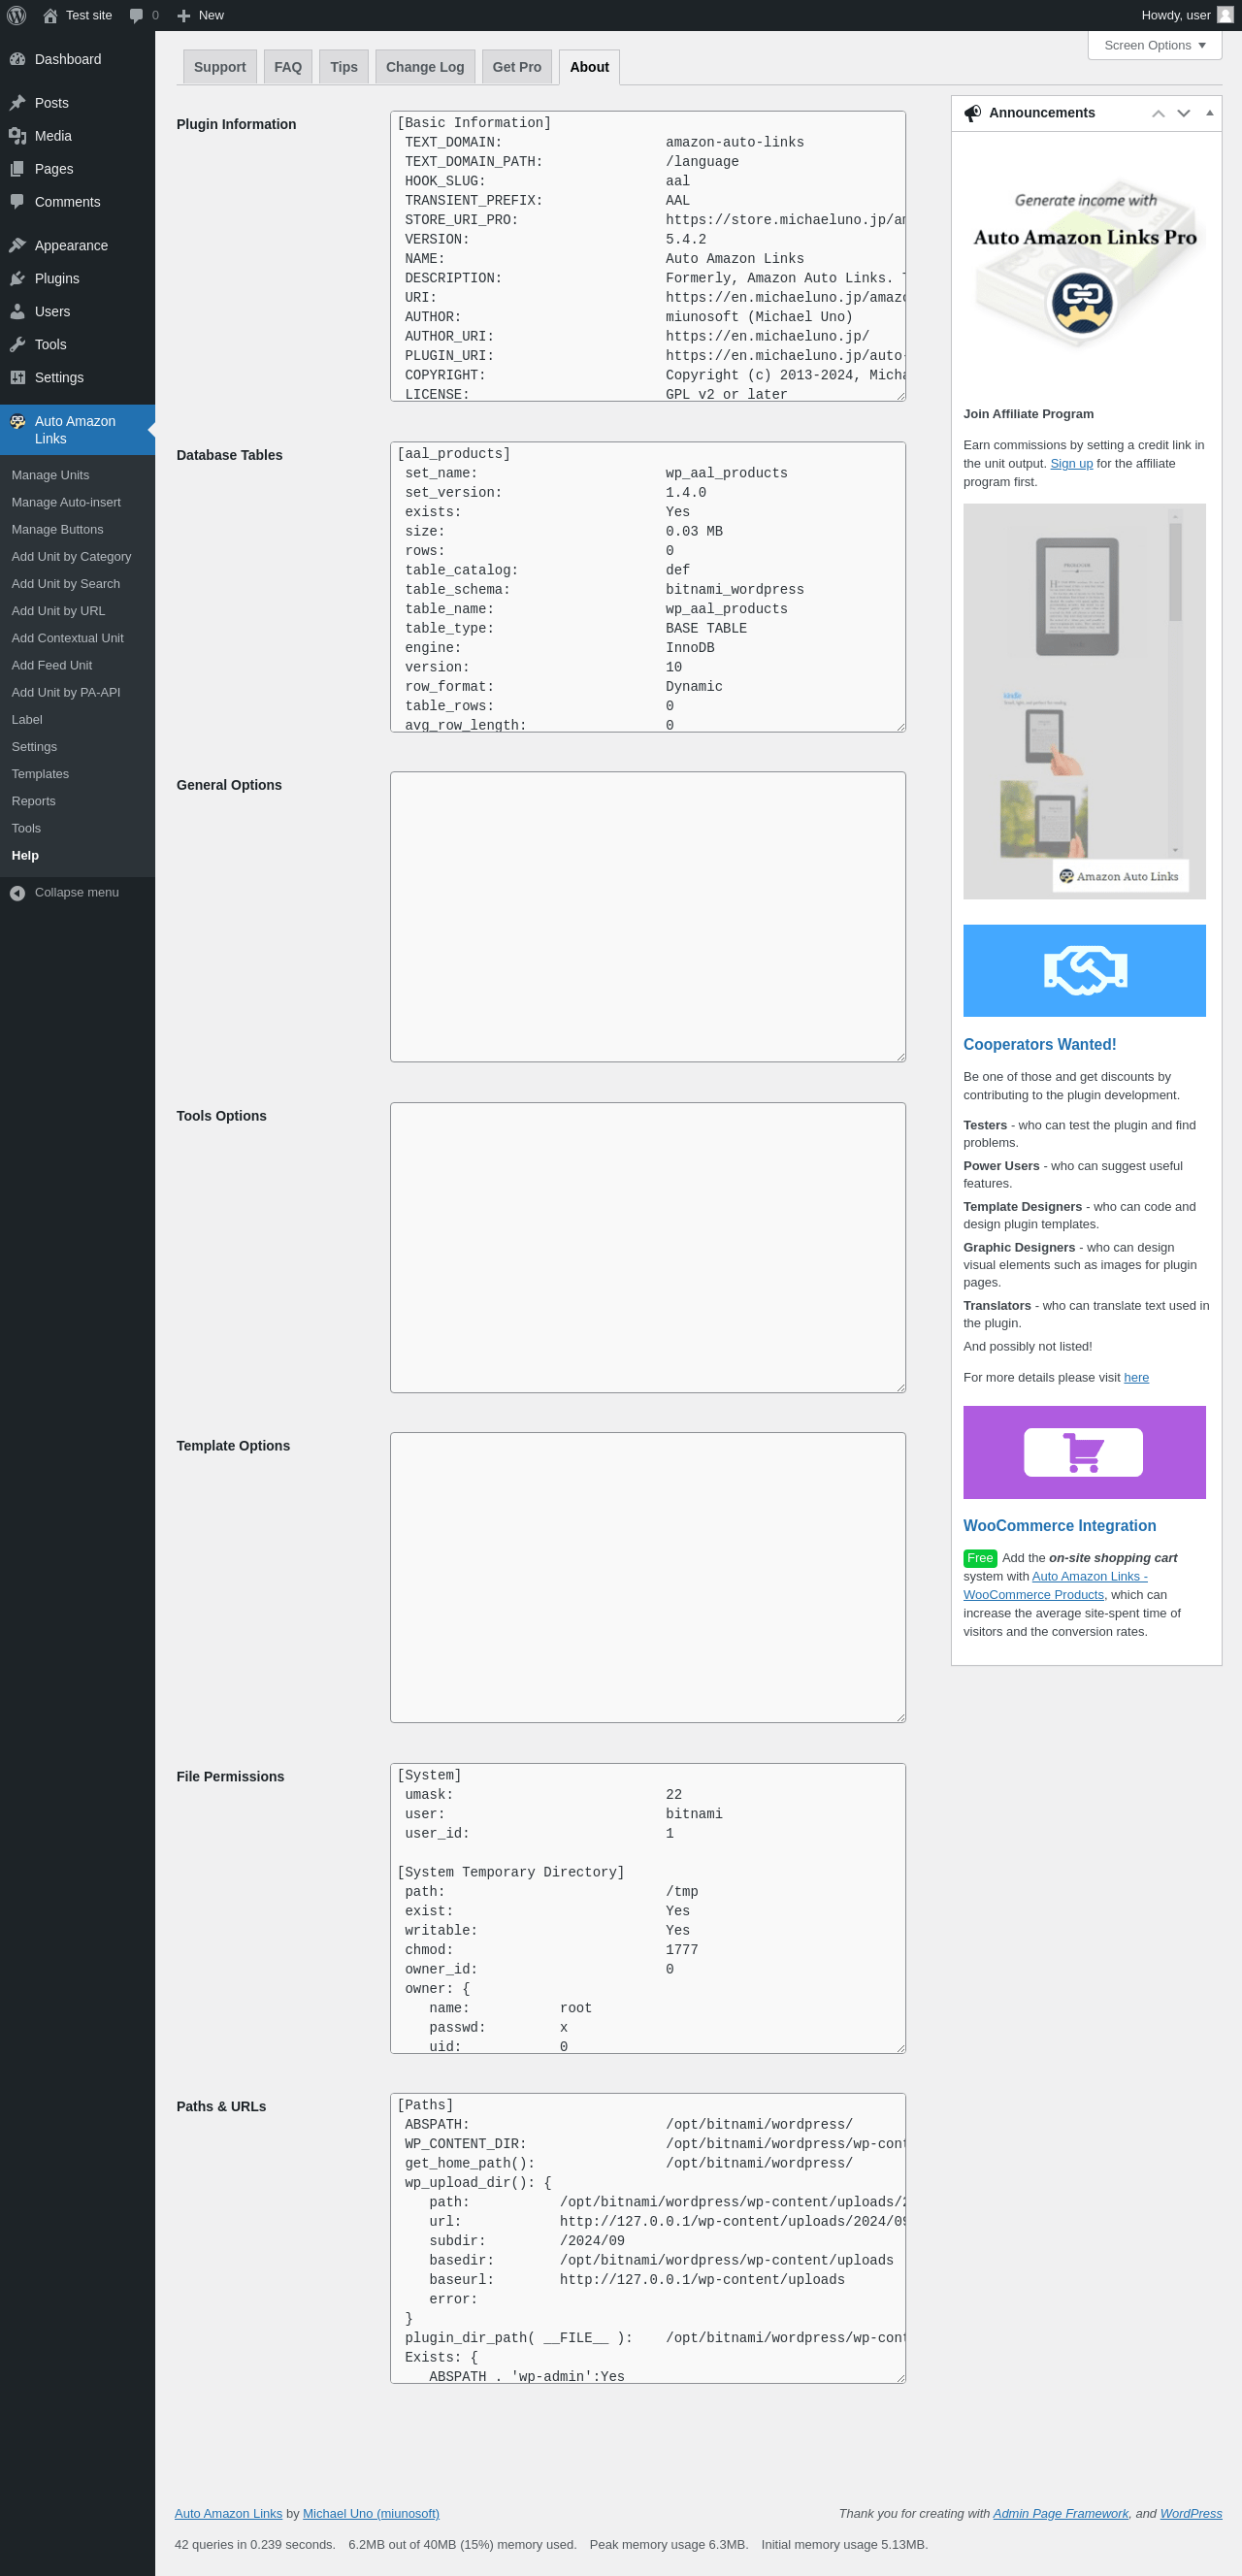
Task: Click the Auto Amazon Links Pro banner
Action: 1084,265
